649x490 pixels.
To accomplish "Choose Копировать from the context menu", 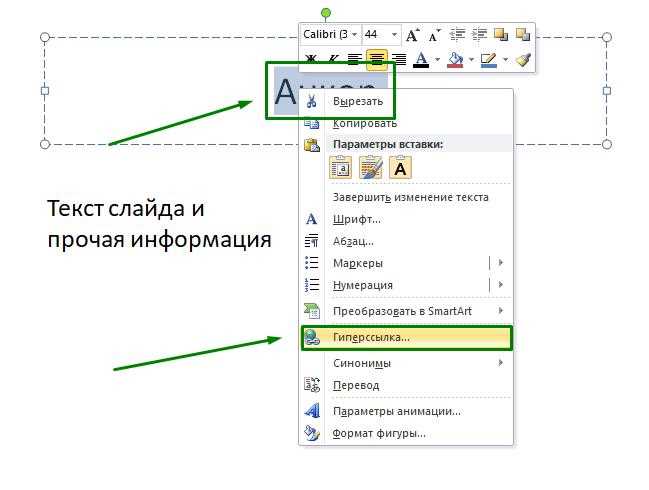I will coord(406,123).
